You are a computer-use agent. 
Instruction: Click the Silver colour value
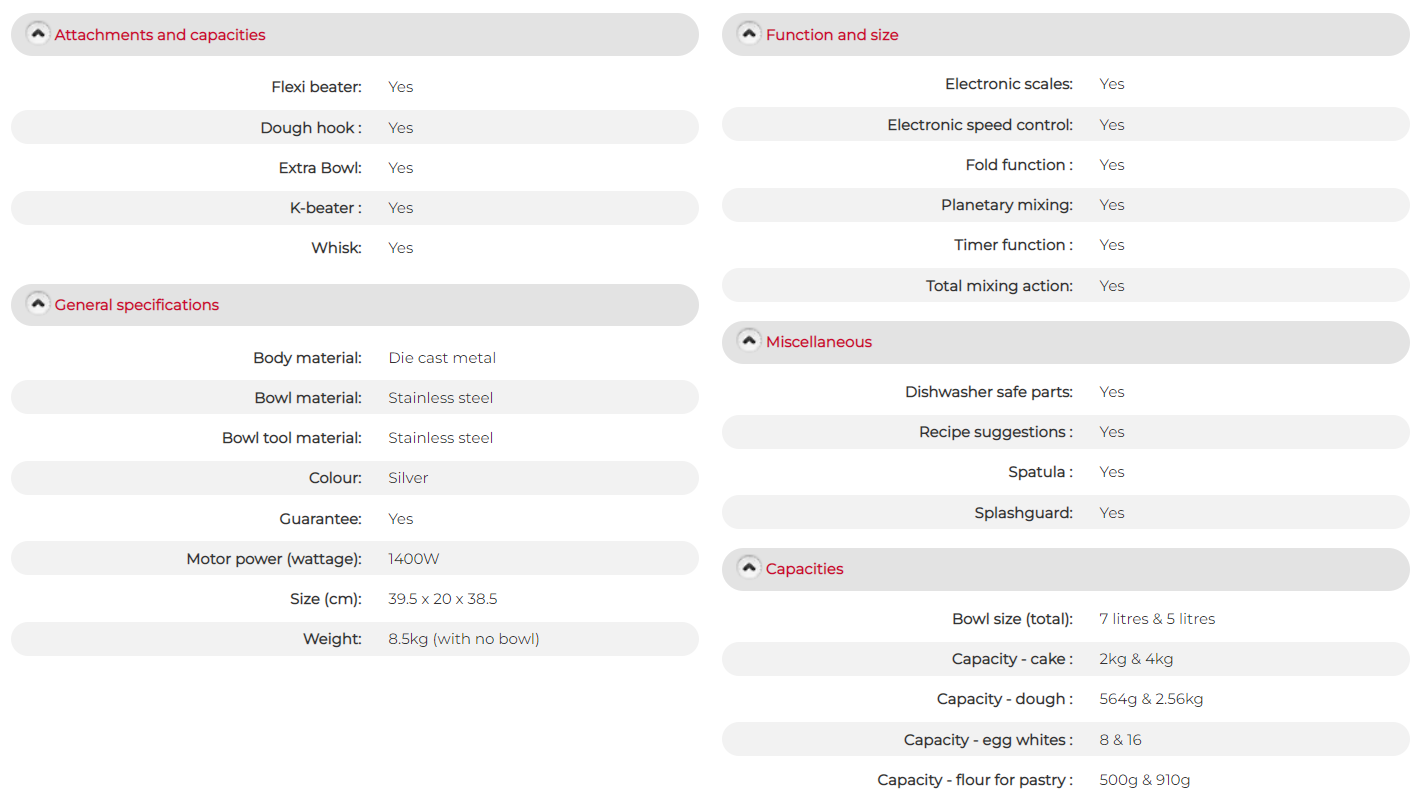point(408,478)
